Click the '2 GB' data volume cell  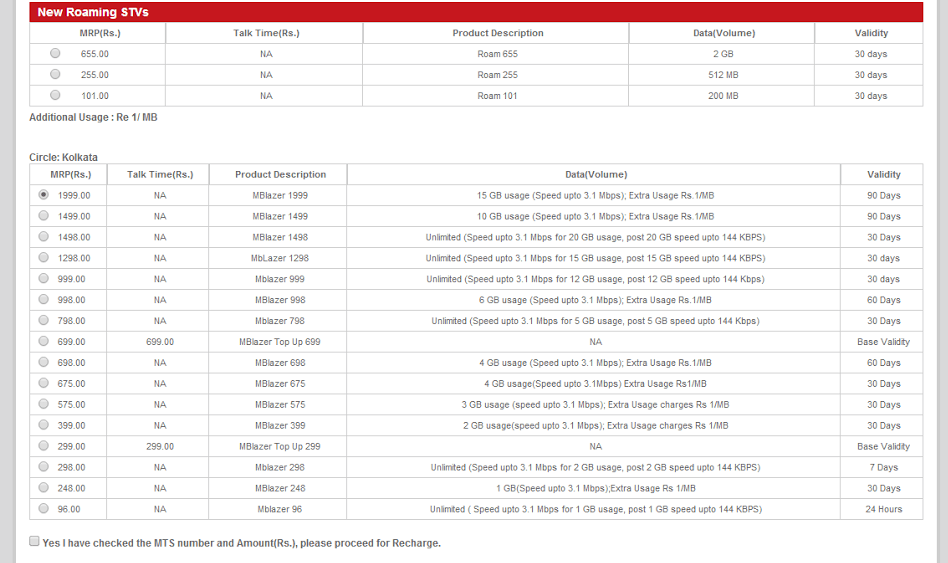coord(723,54)
